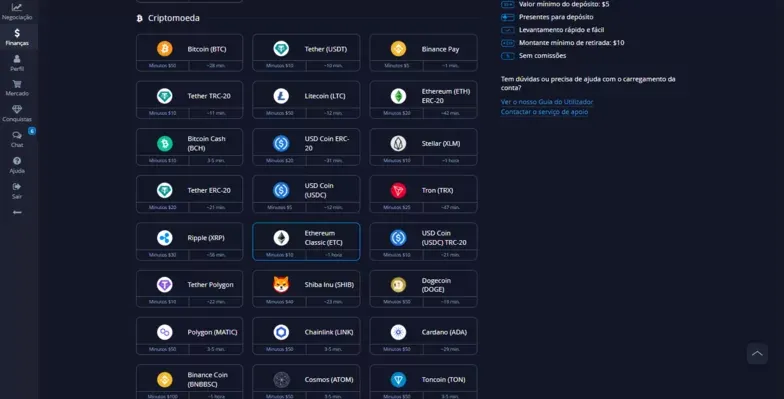This screenshot has width=784, height=399.
Task: Choose the USD Coin (USDC) icon
Action: [x=281, y=190]
